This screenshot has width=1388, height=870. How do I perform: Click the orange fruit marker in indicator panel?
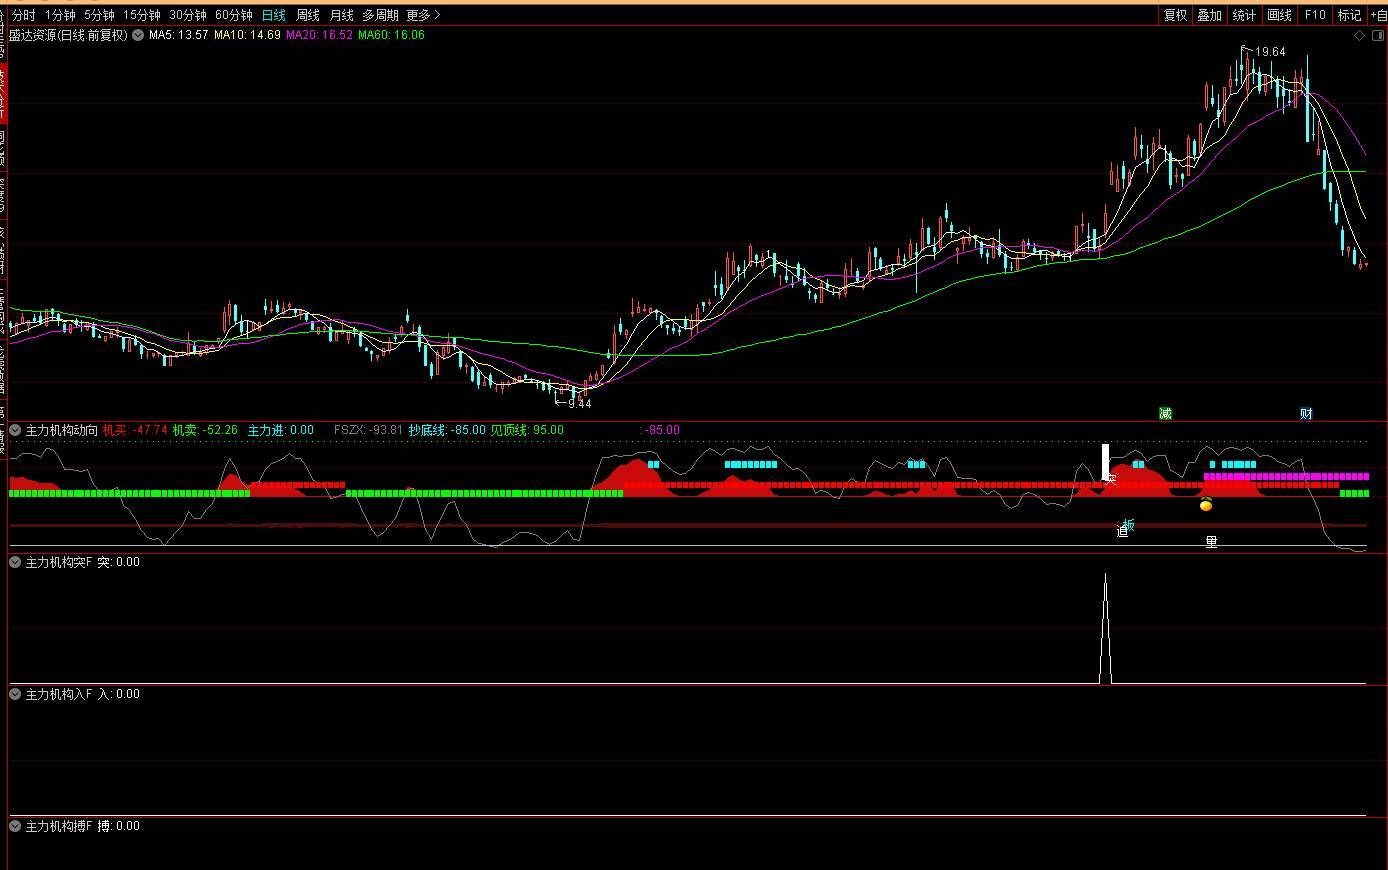(1206, 505)
